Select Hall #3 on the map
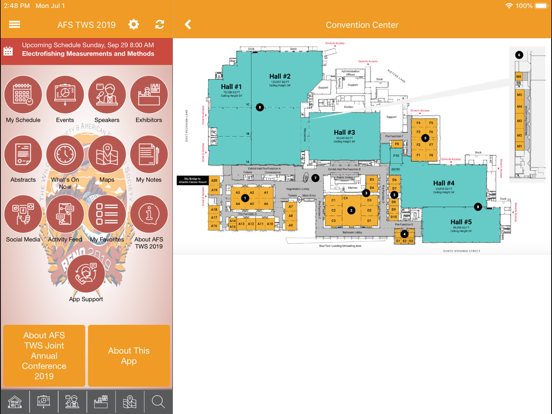The height and width of the screenshot is (414, 552). 344,132
